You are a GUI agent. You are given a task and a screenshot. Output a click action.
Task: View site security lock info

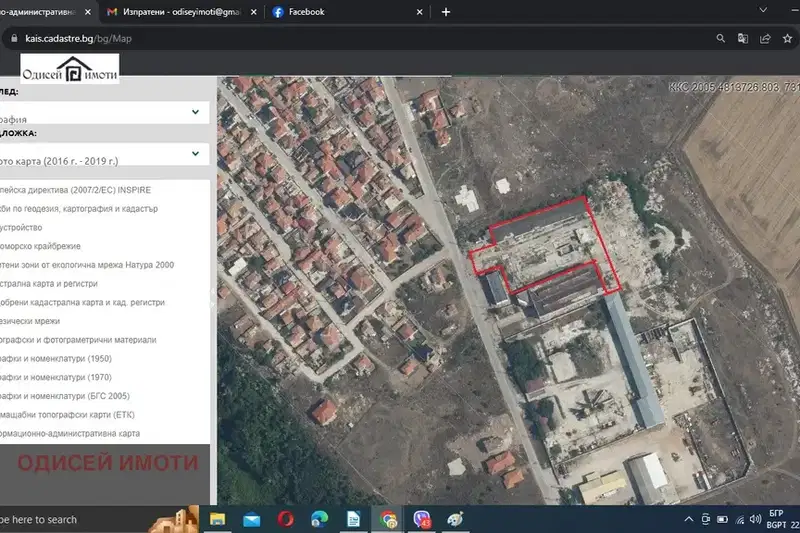point(14,38)
